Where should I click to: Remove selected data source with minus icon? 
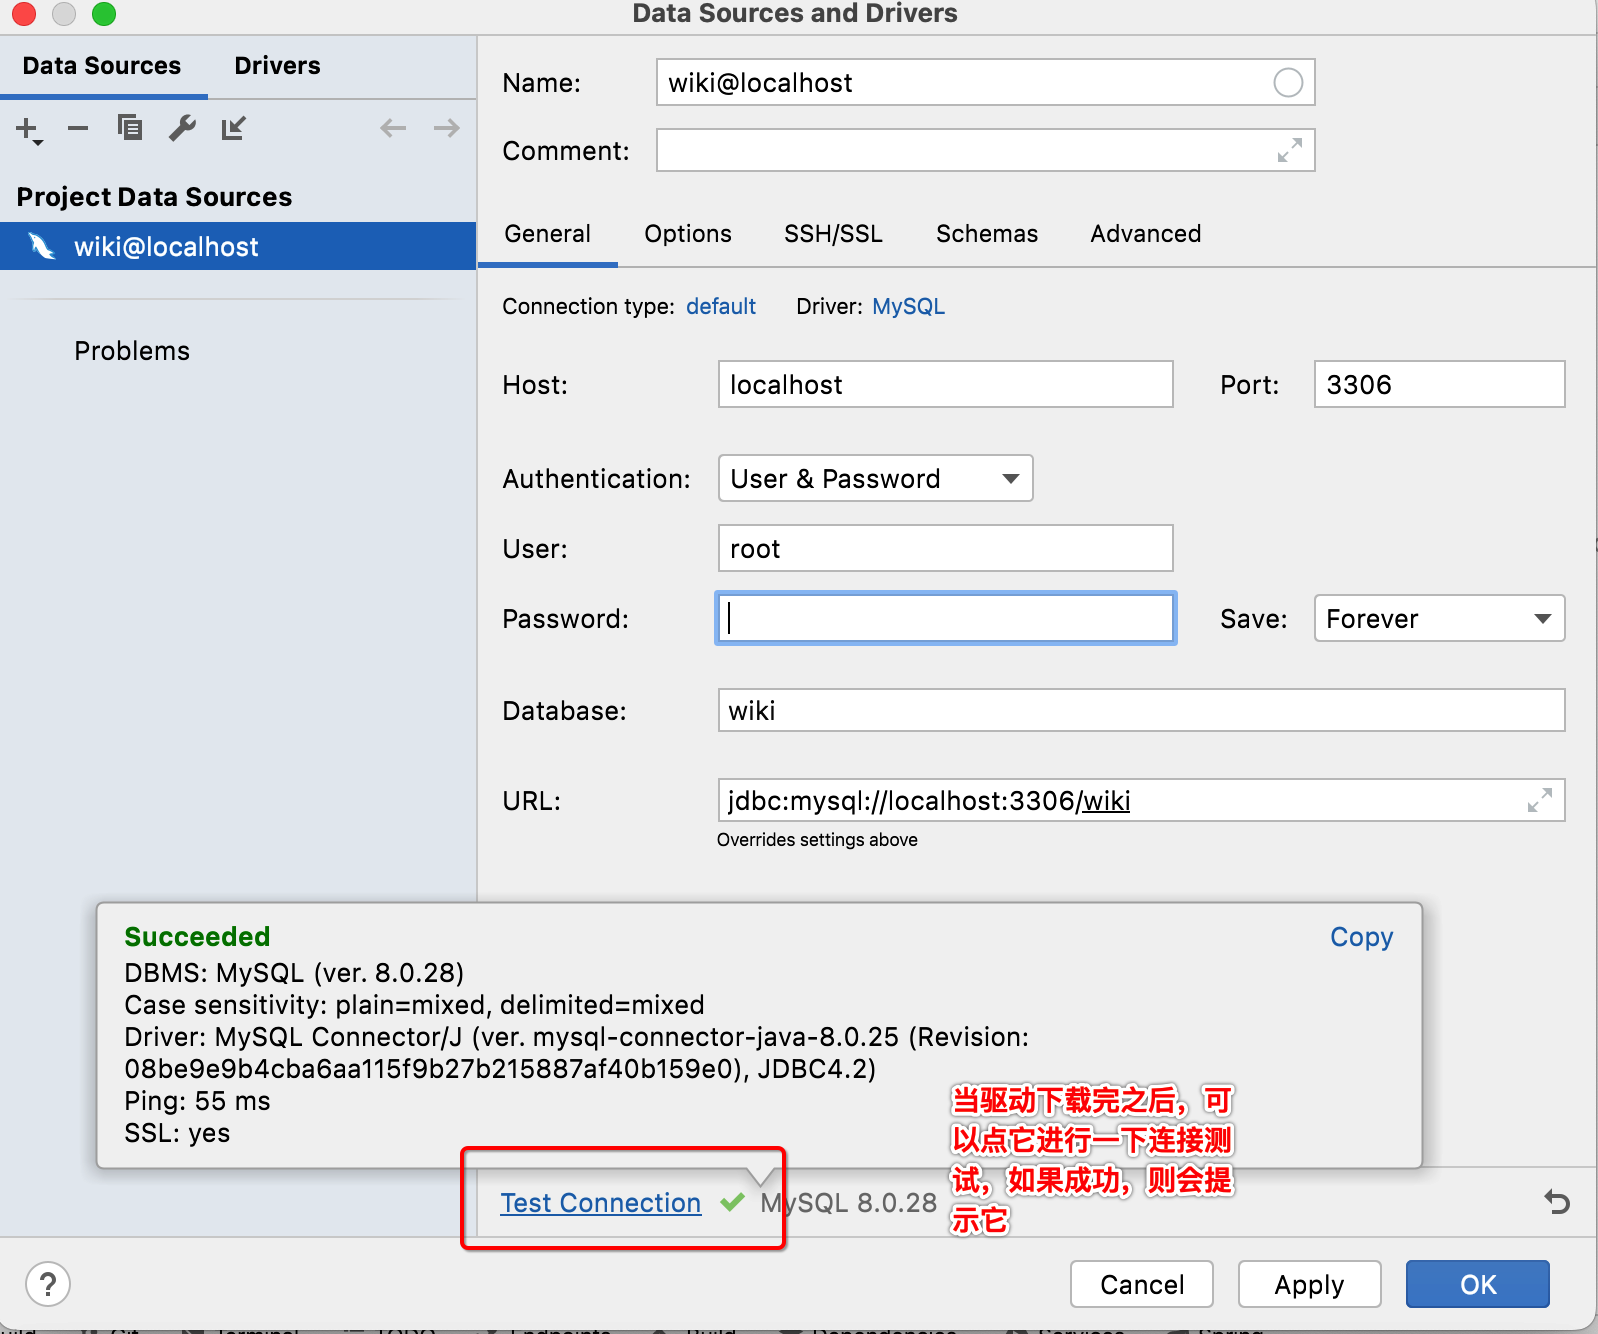tap(78, 128)
